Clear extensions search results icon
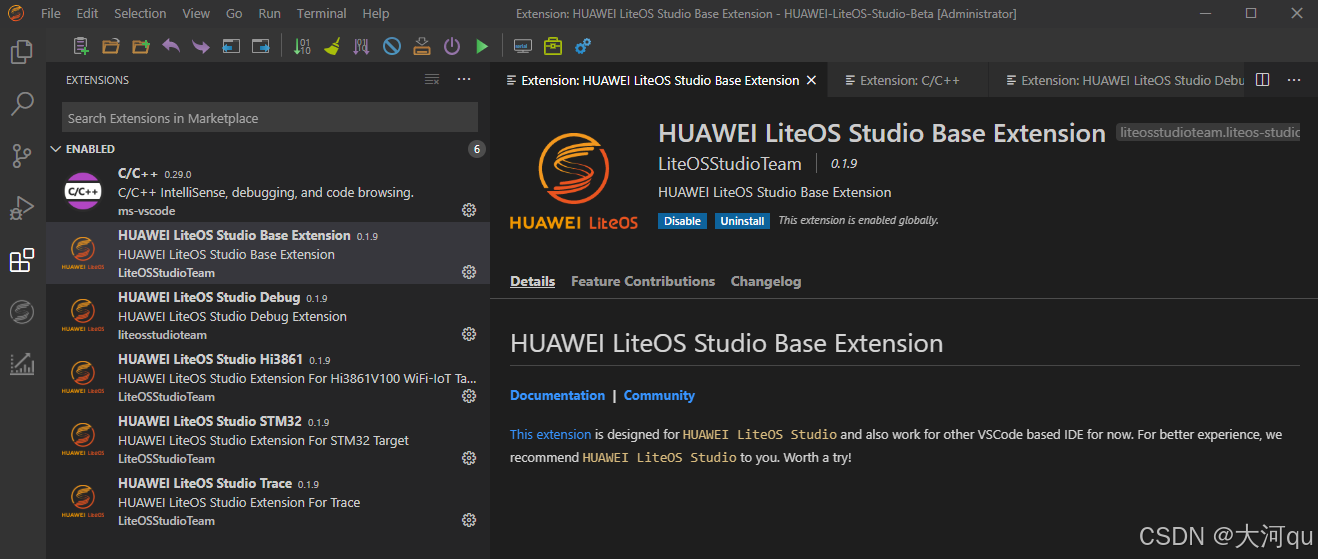Image resolution: width=1318 pixels, height=559 pixels. (x=432, y=80)
